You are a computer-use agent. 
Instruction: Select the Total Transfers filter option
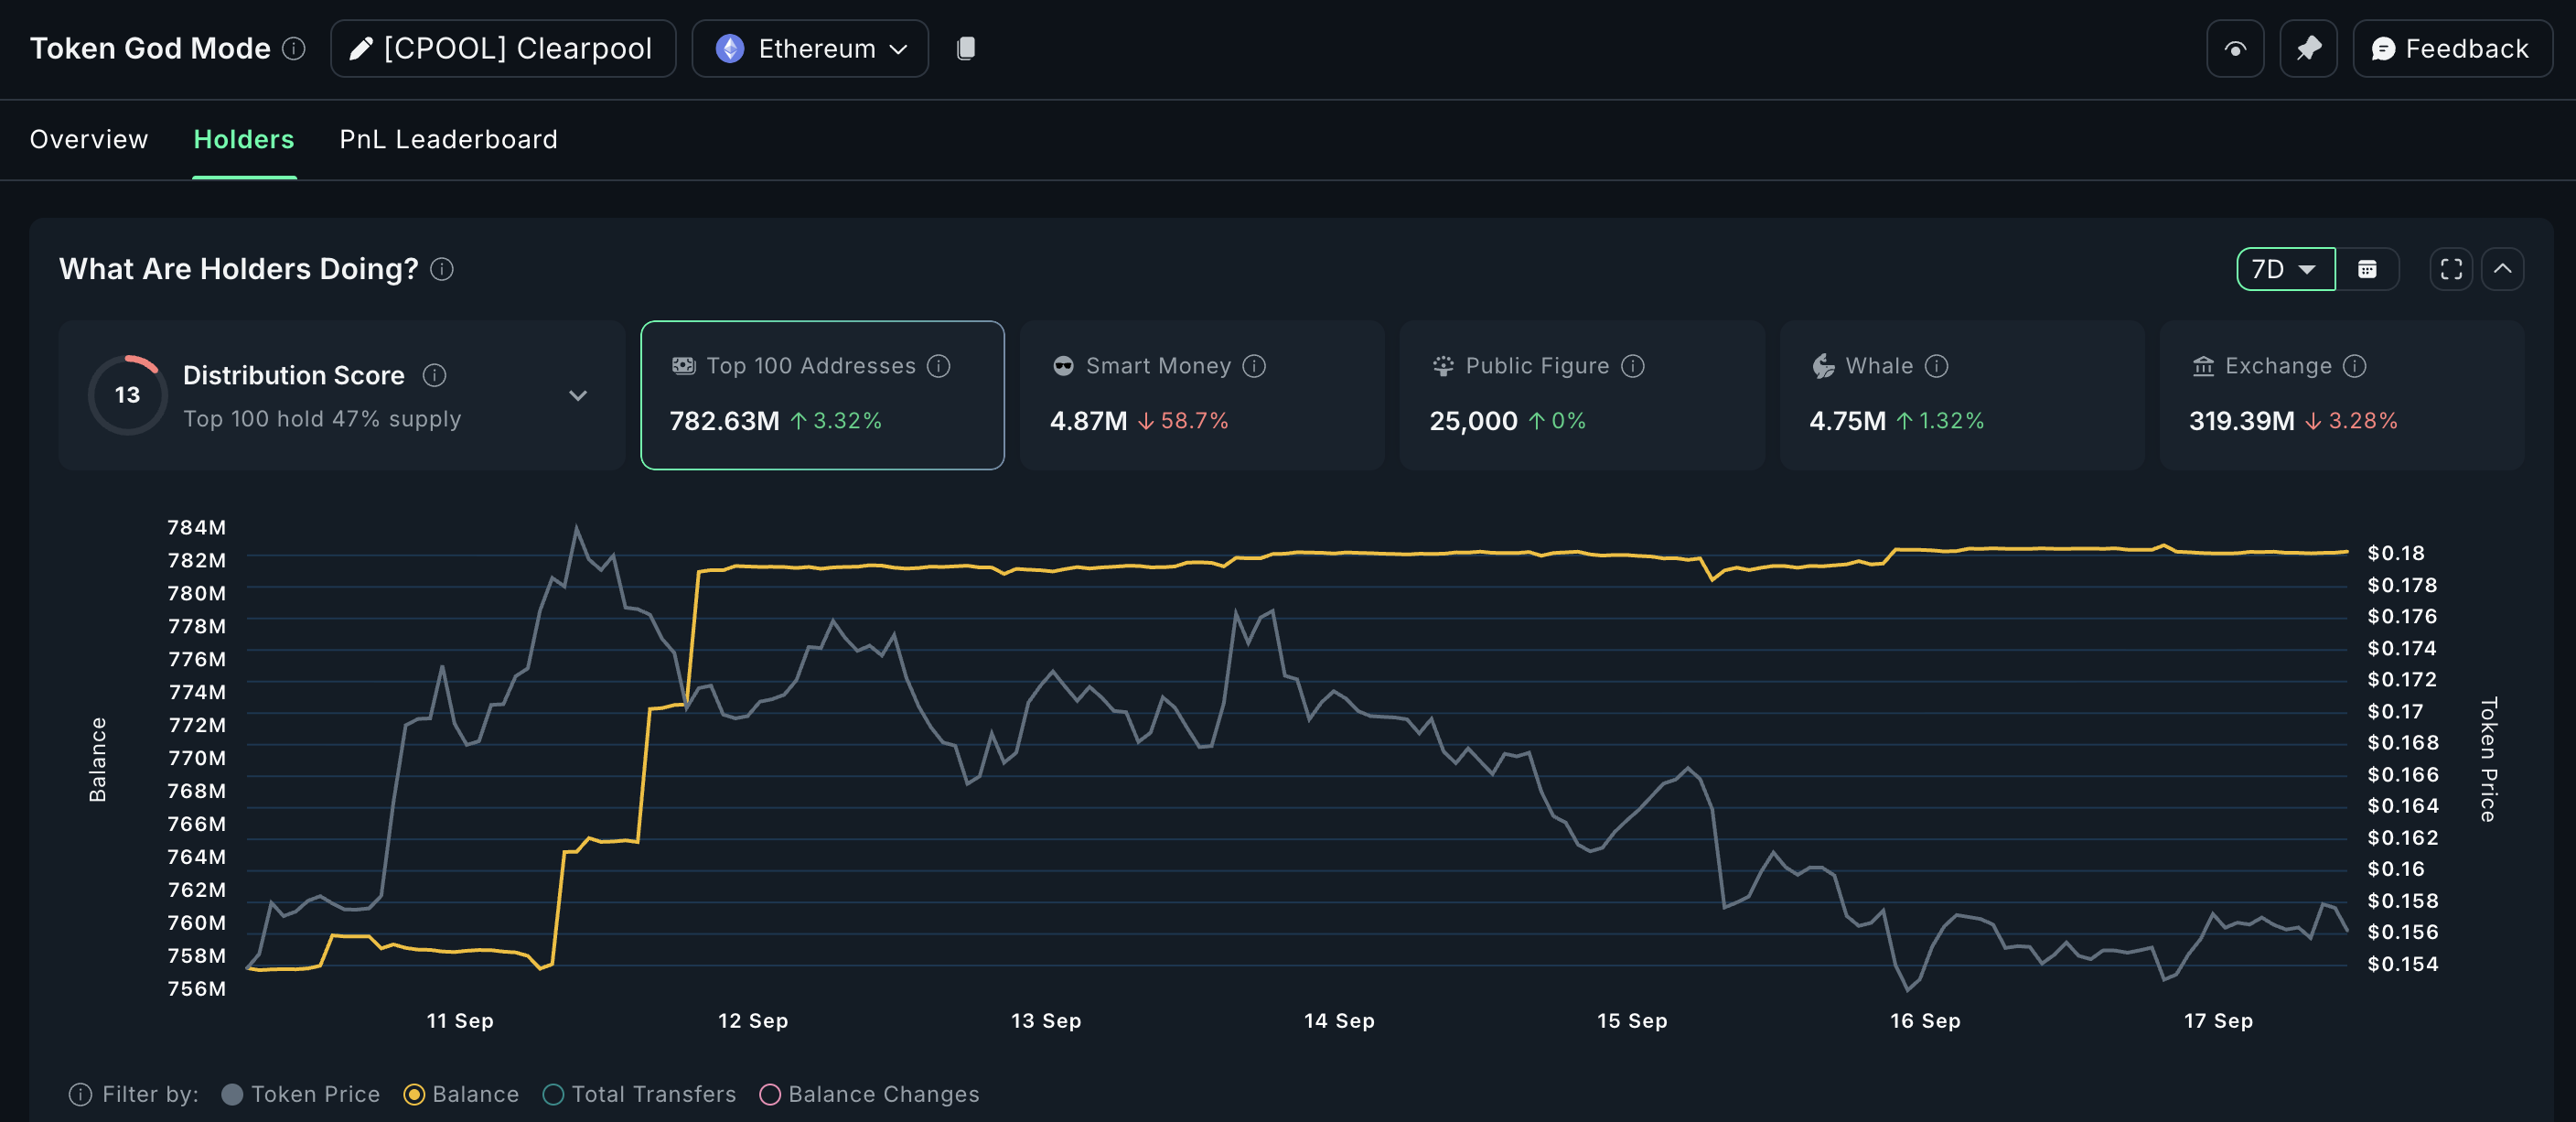640,1094
